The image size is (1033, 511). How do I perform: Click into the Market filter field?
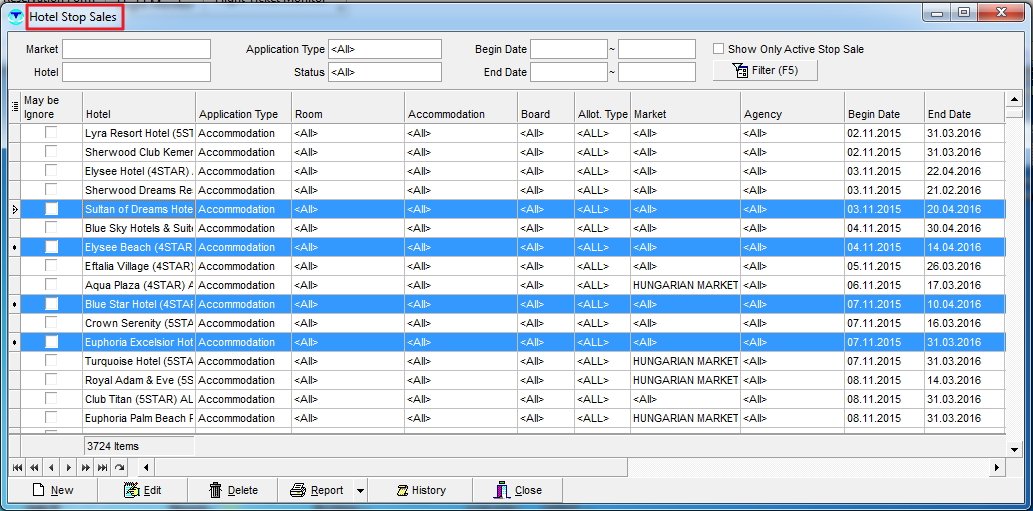136,49
